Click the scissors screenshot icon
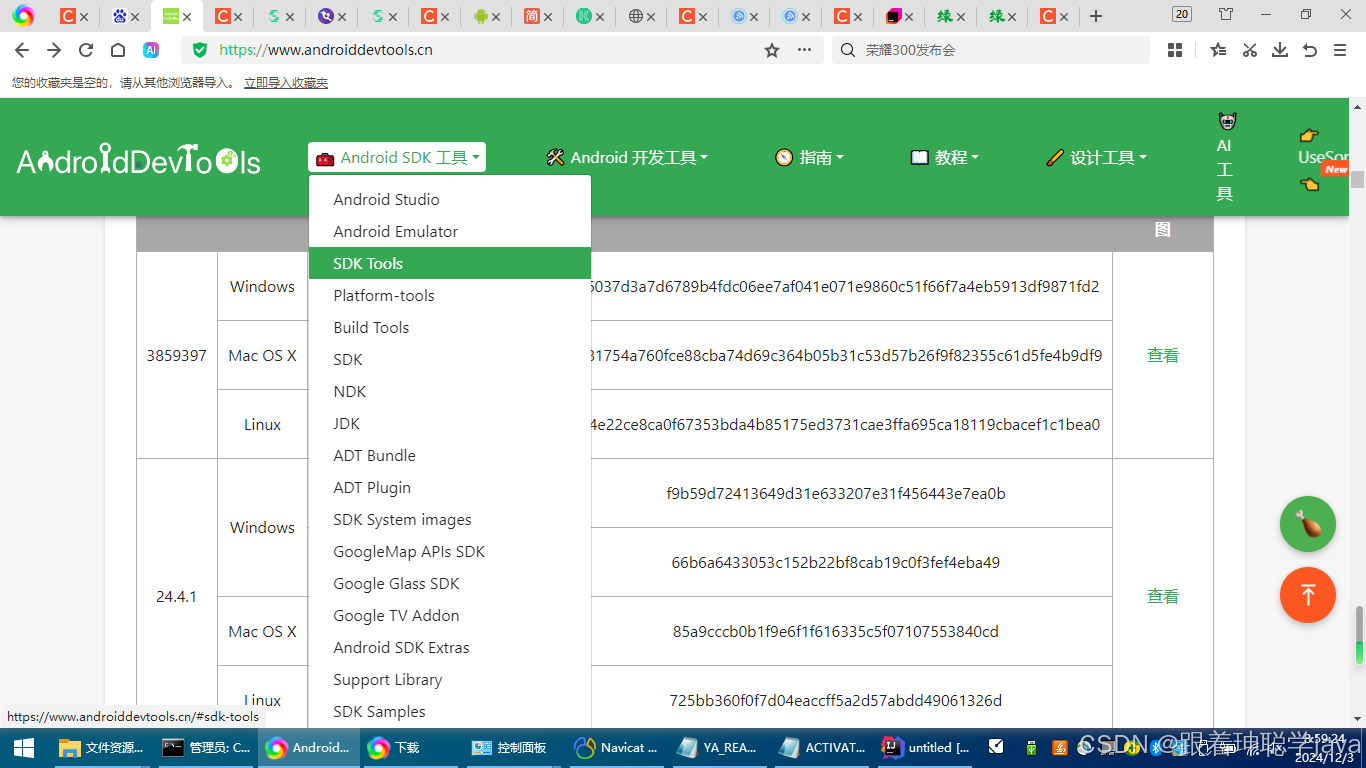 1249,50
